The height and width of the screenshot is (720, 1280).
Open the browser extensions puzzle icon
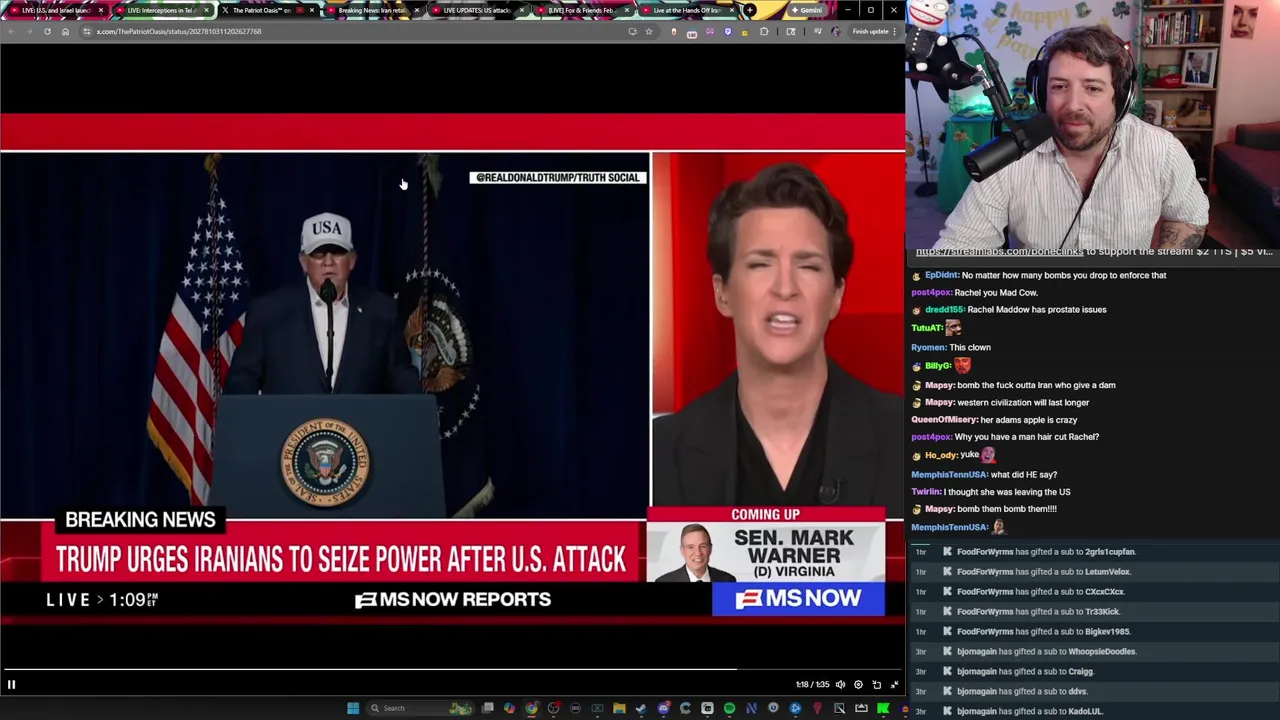pyautogui.click(x=764, y=31)
